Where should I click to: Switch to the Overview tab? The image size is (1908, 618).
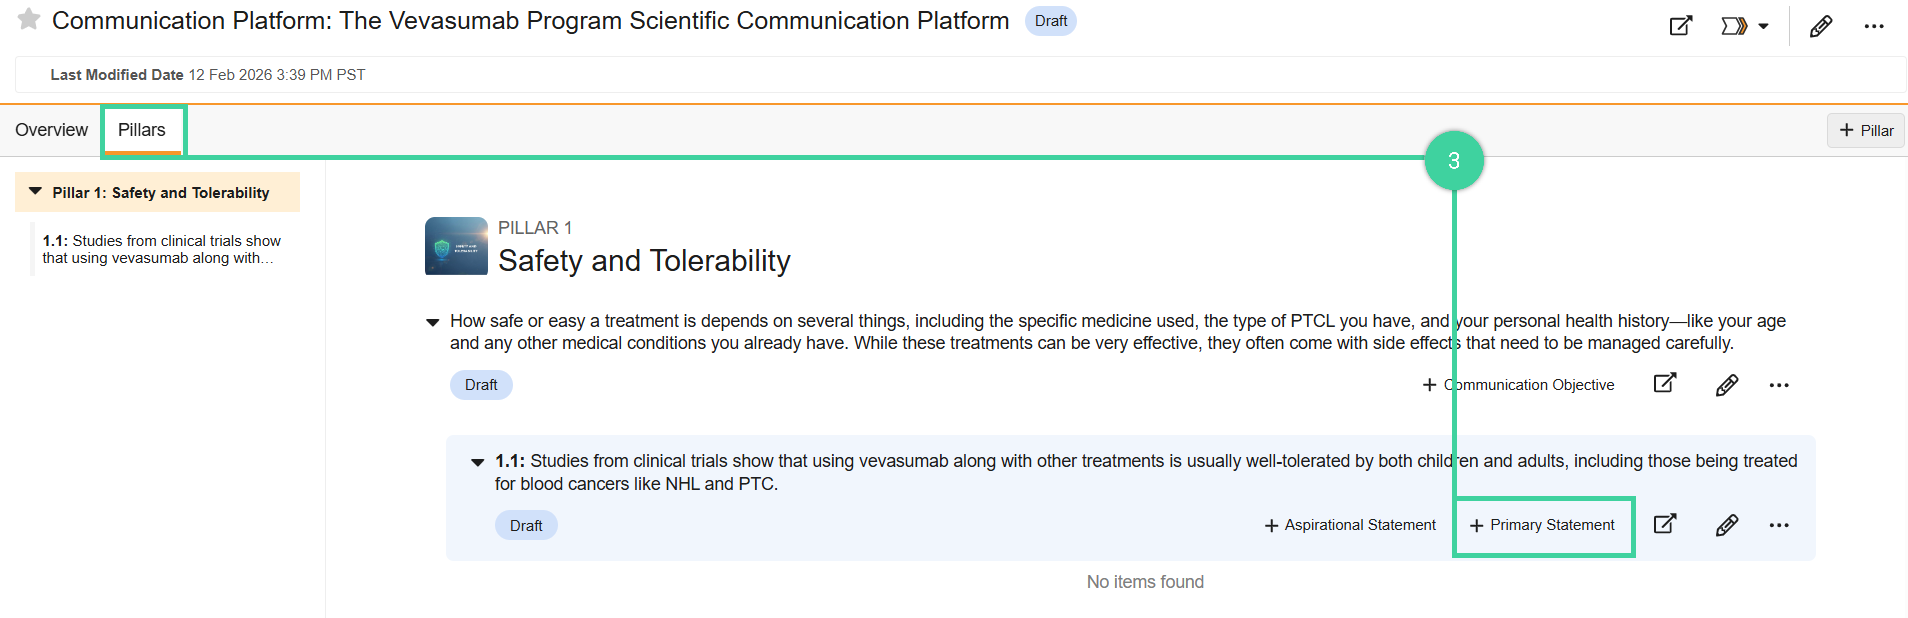(50, 129)
